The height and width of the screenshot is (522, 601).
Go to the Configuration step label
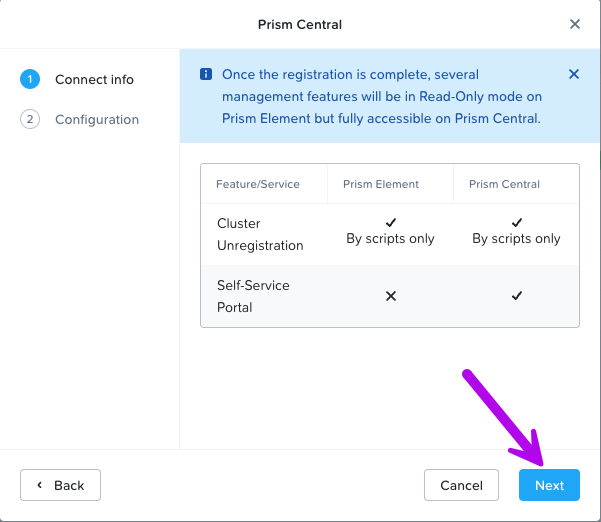pos(97,120)
